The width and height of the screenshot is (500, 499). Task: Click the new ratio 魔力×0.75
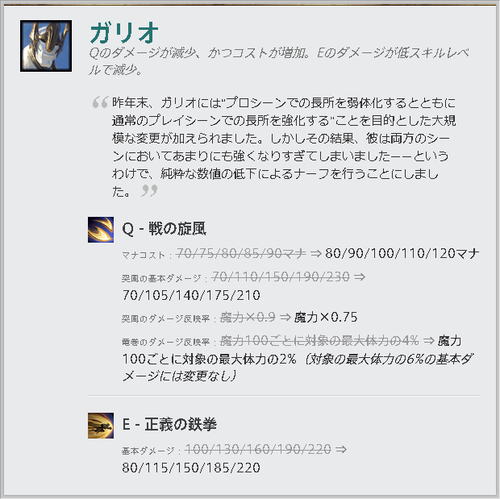pyautogui.click(x=326, y=317)
